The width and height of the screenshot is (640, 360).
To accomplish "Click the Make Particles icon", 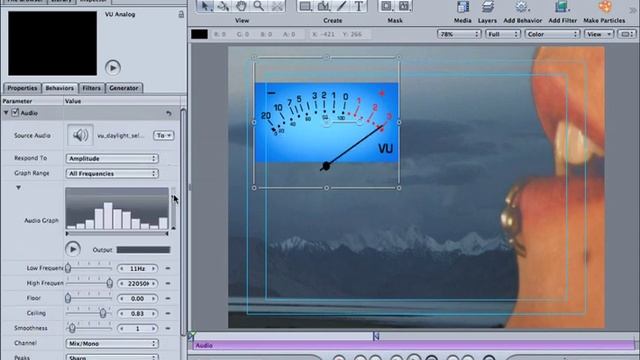I will [x=604, y=7].
